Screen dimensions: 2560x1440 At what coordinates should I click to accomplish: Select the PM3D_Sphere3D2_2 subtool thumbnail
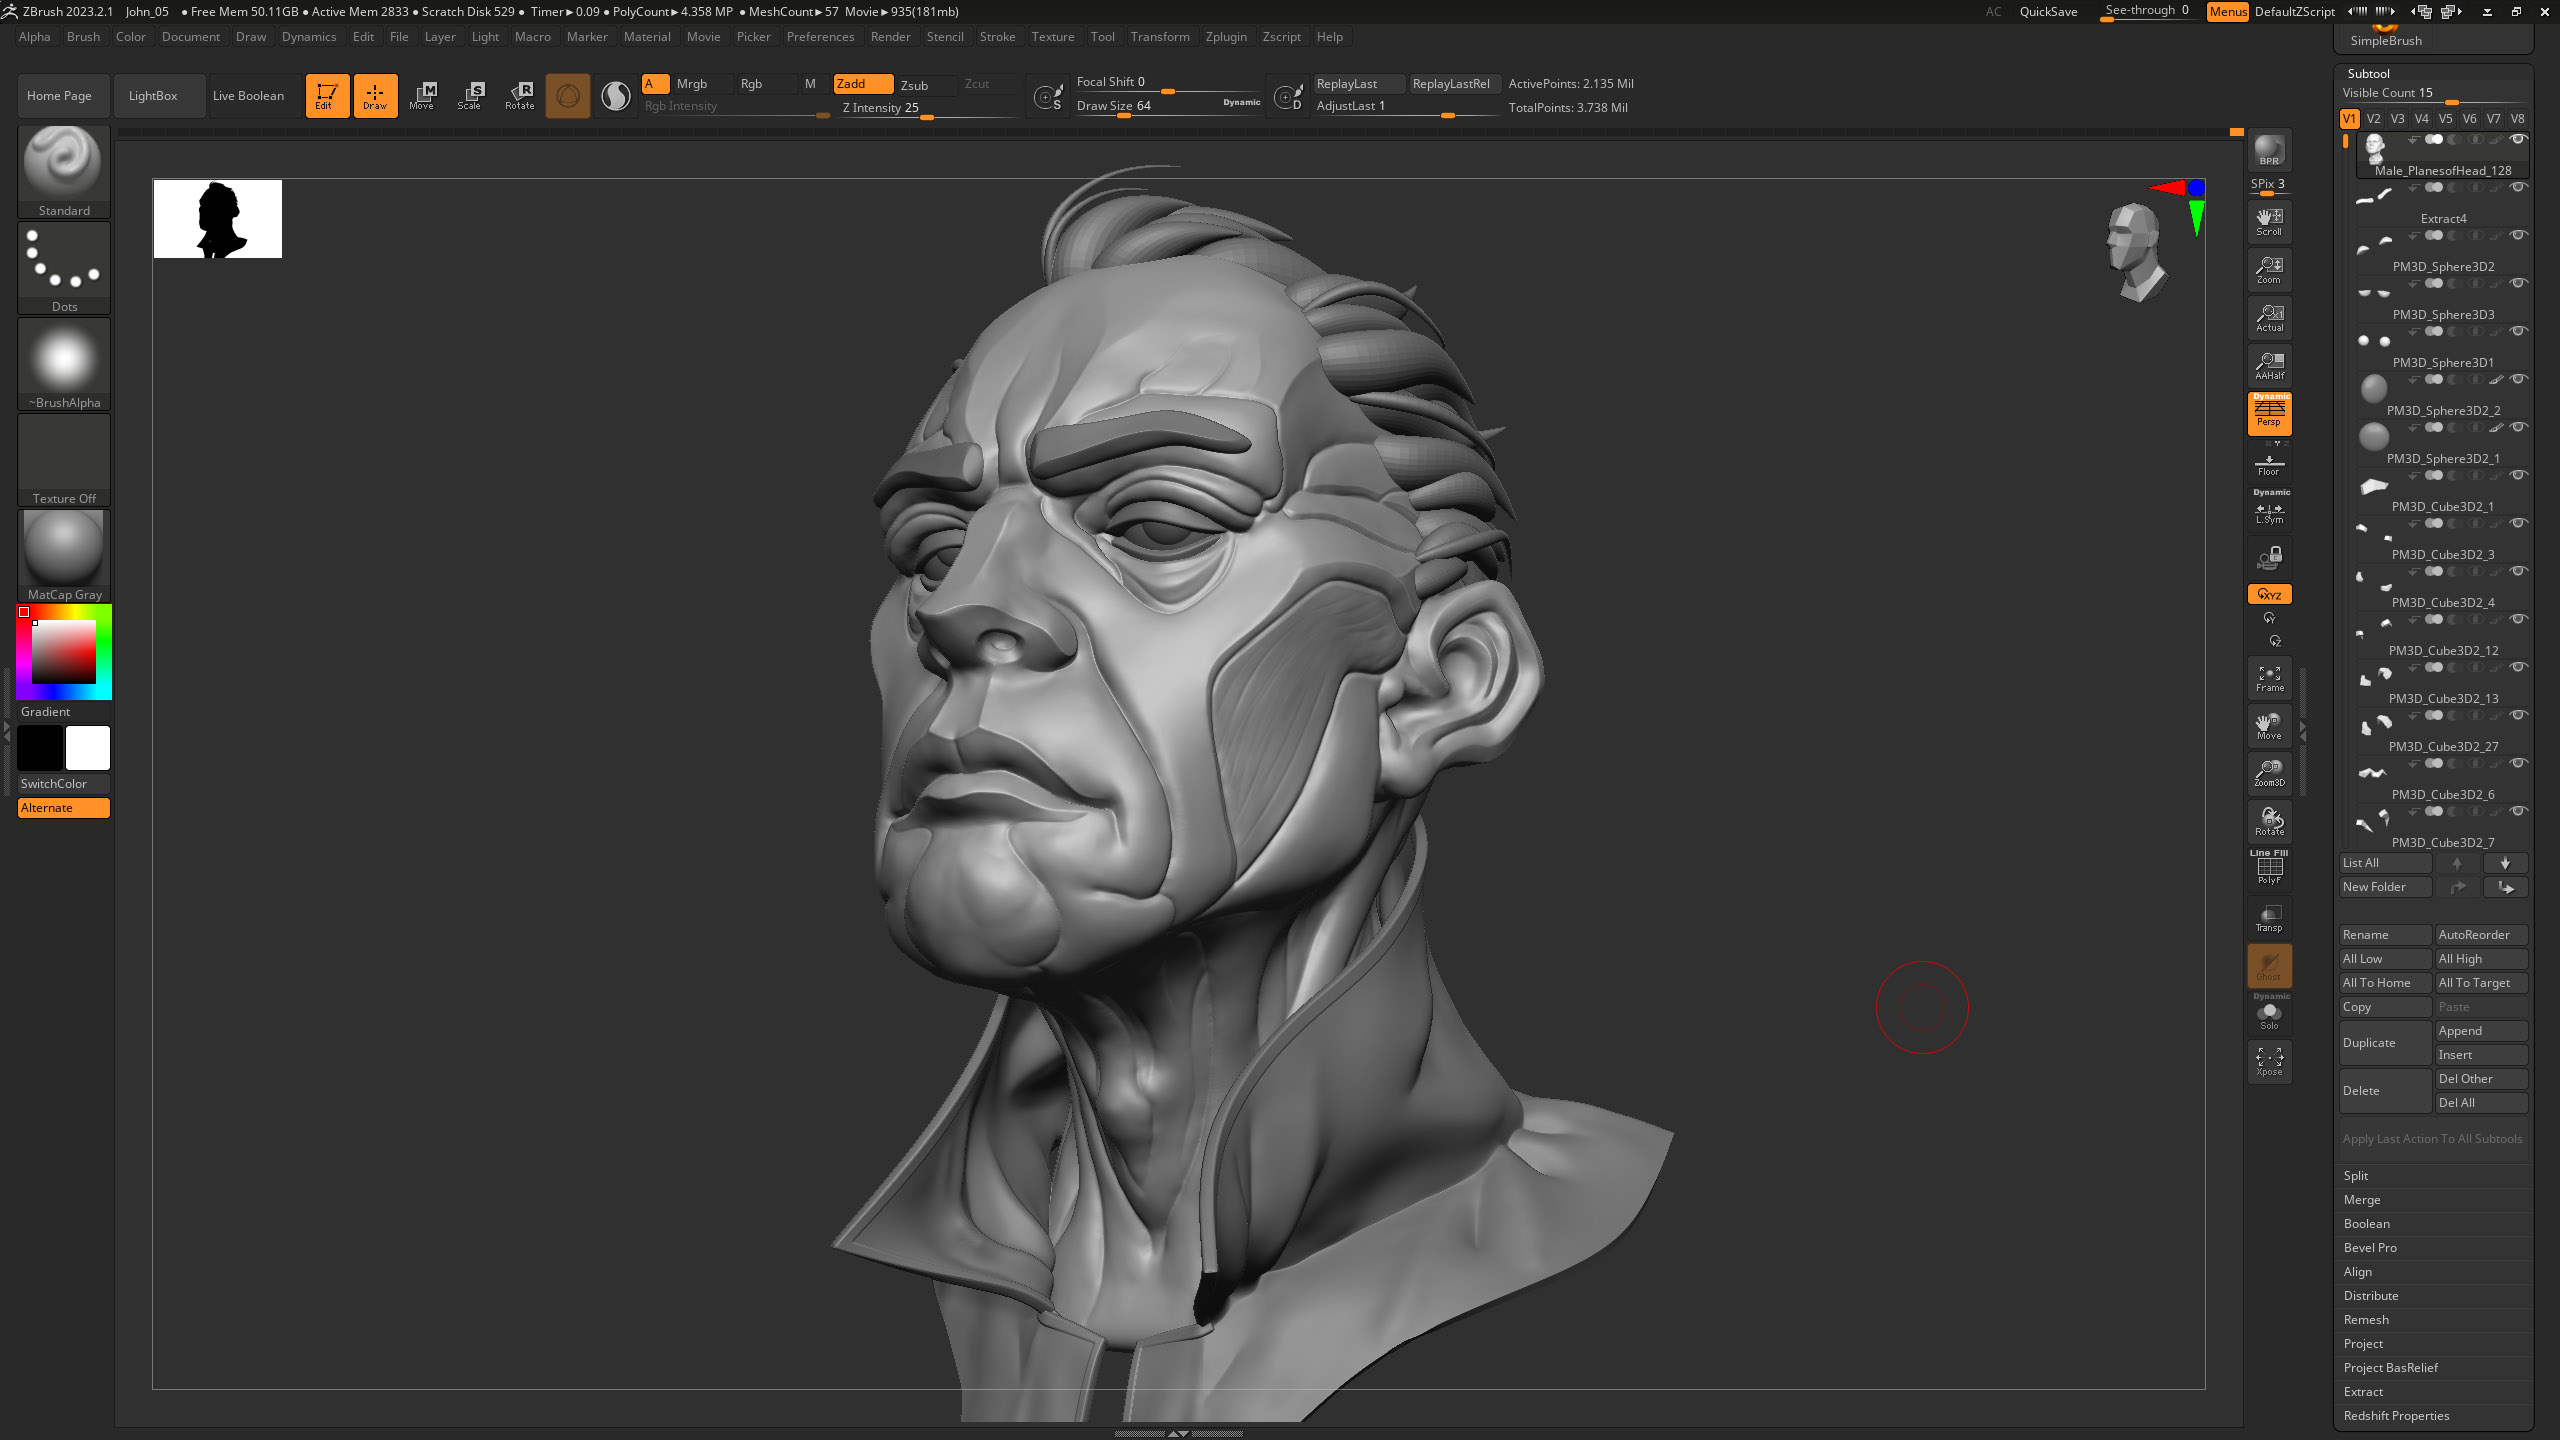(x=2374, y=389)
